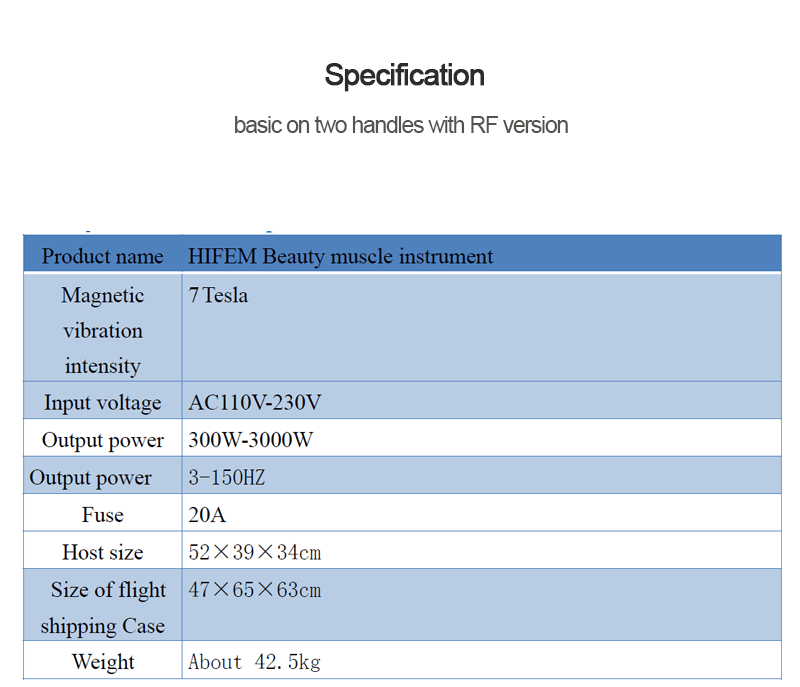800x687 pixels.
Task: Select the "300W-3000W" value cell
Action: point(250,440)
